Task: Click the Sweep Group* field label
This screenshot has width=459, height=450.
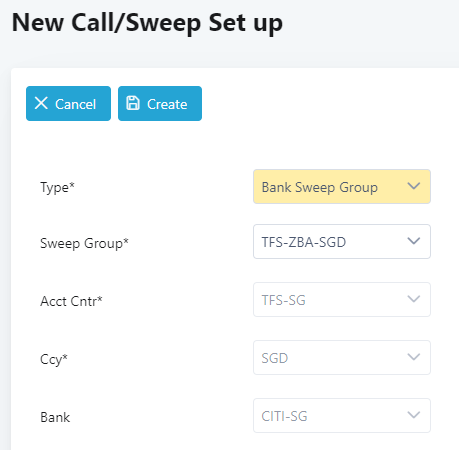Action: point(84,243)
